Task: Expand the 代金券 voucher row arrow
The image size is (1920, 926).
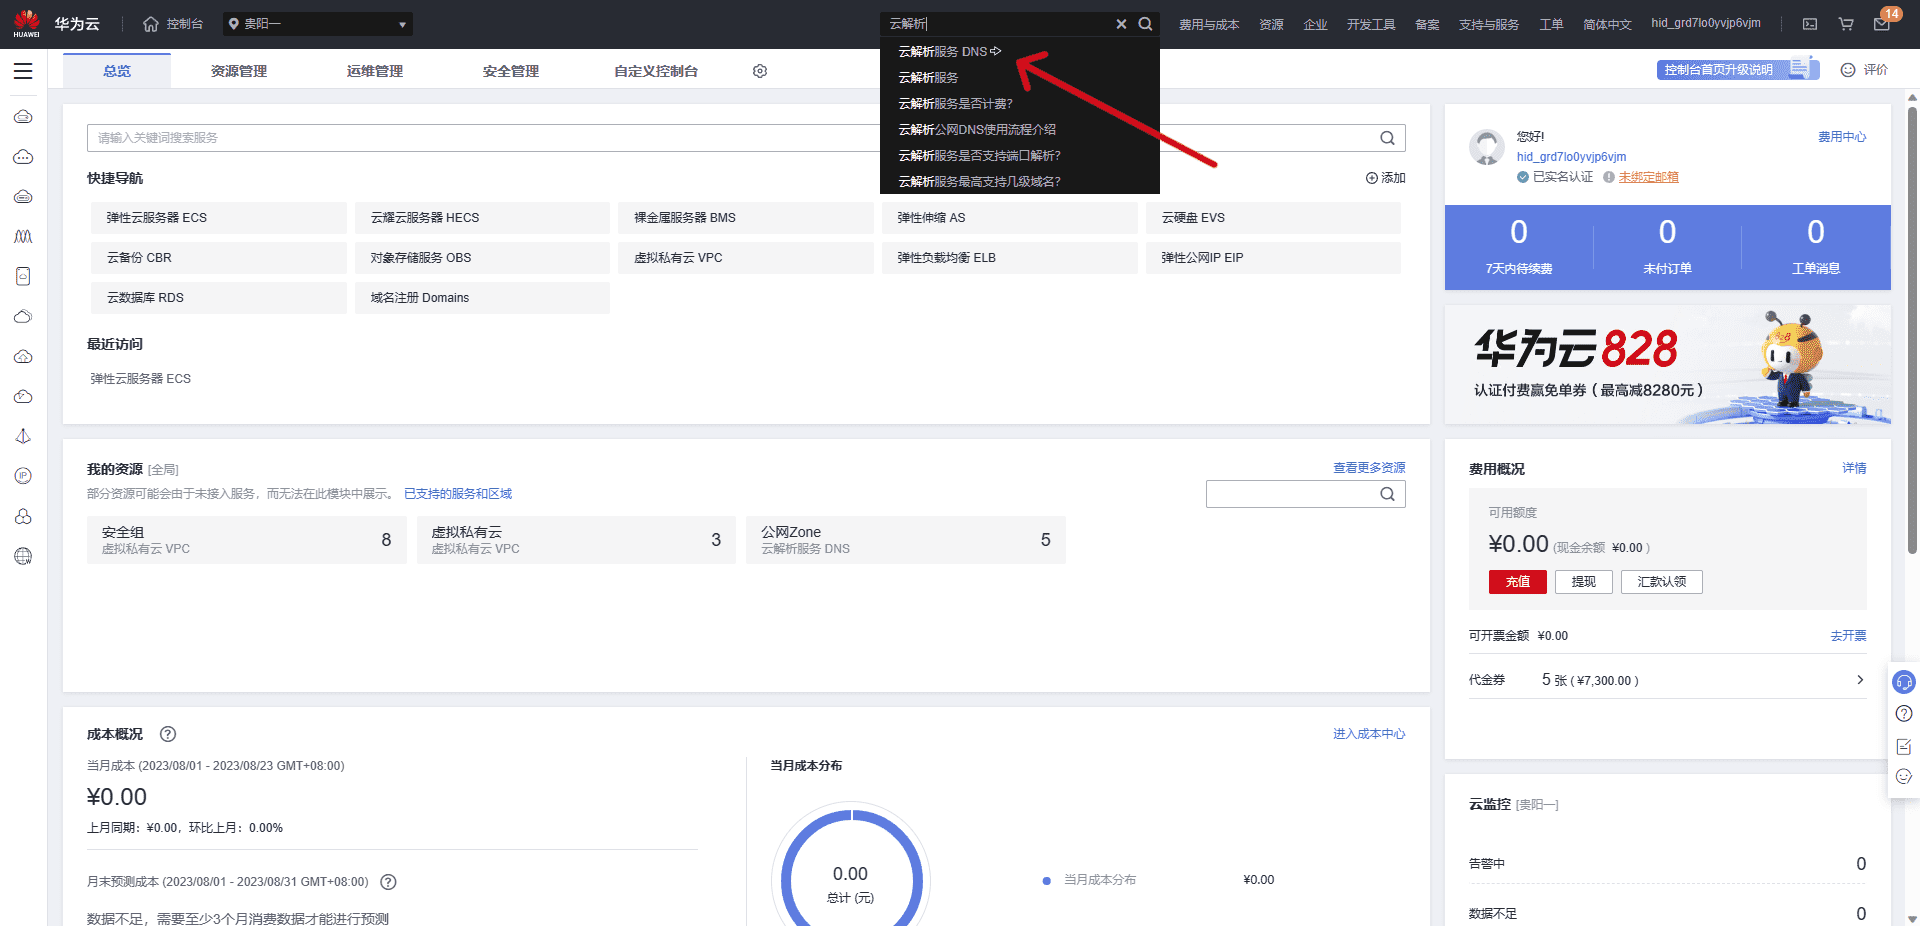Action: pyautogui.click(x=1860, y=680)
